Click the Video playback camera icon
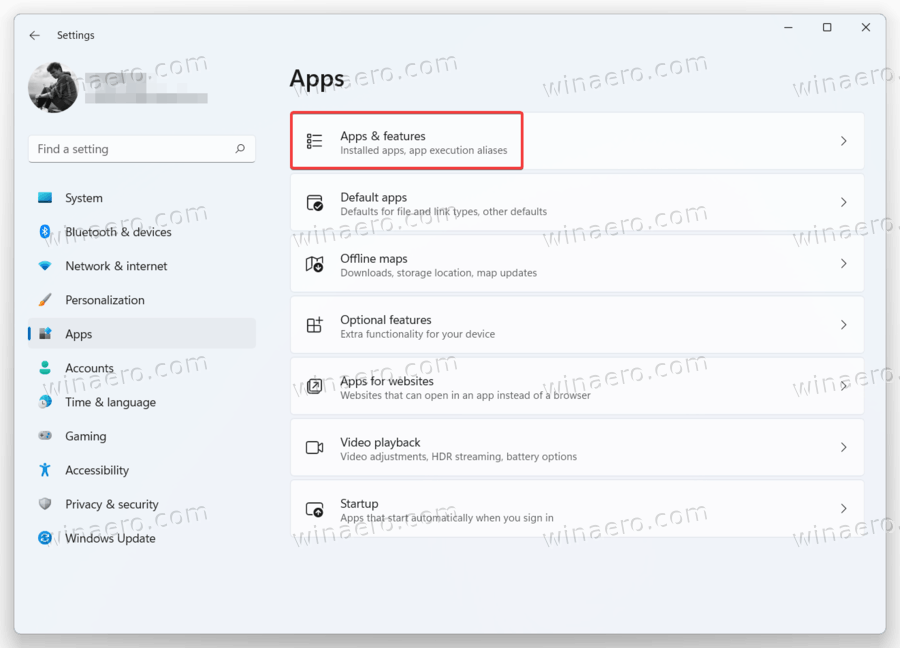This screenshot has width=900, height=648. 314,448
